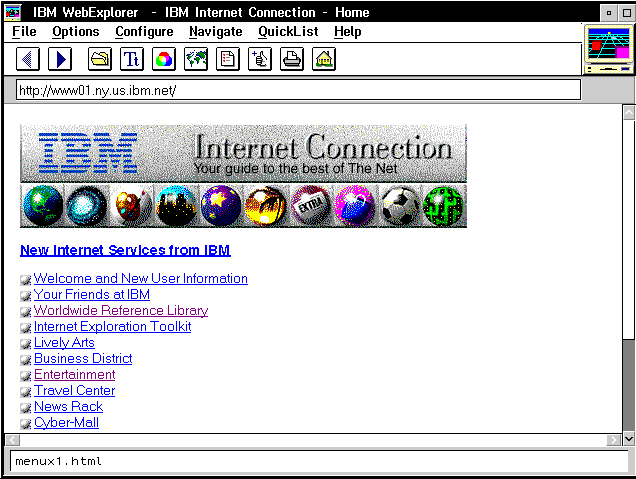This screenshot has height=479, width=636.
Task: Click the earth globe sphere in banner
Action: (43, 206)
